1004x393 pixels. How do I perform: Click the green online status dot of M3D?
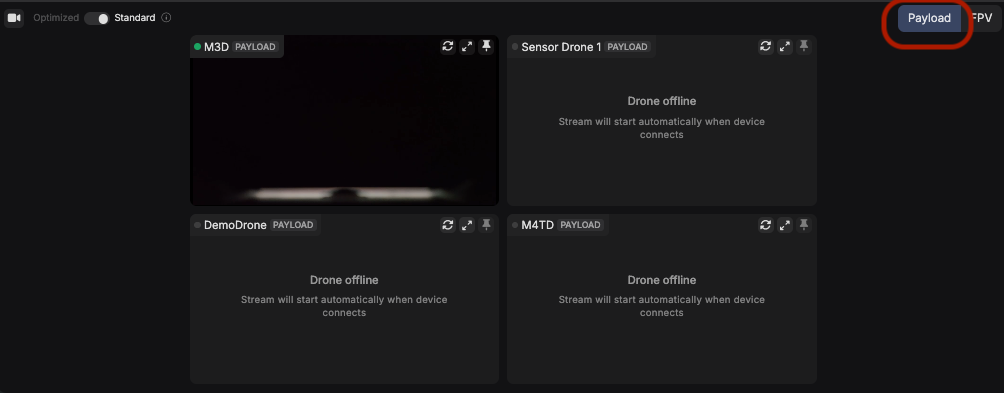[x=197, y=47]
